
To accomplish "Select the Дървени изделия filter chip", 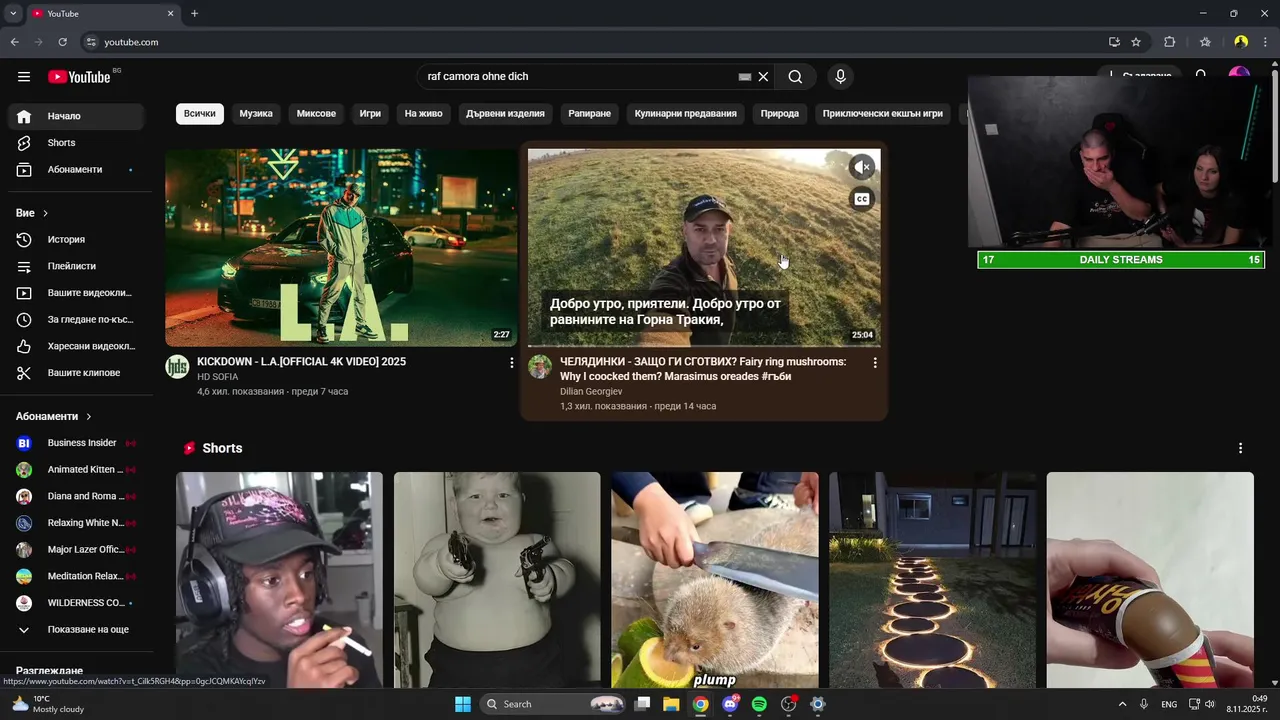I will (x=505, y=114).
